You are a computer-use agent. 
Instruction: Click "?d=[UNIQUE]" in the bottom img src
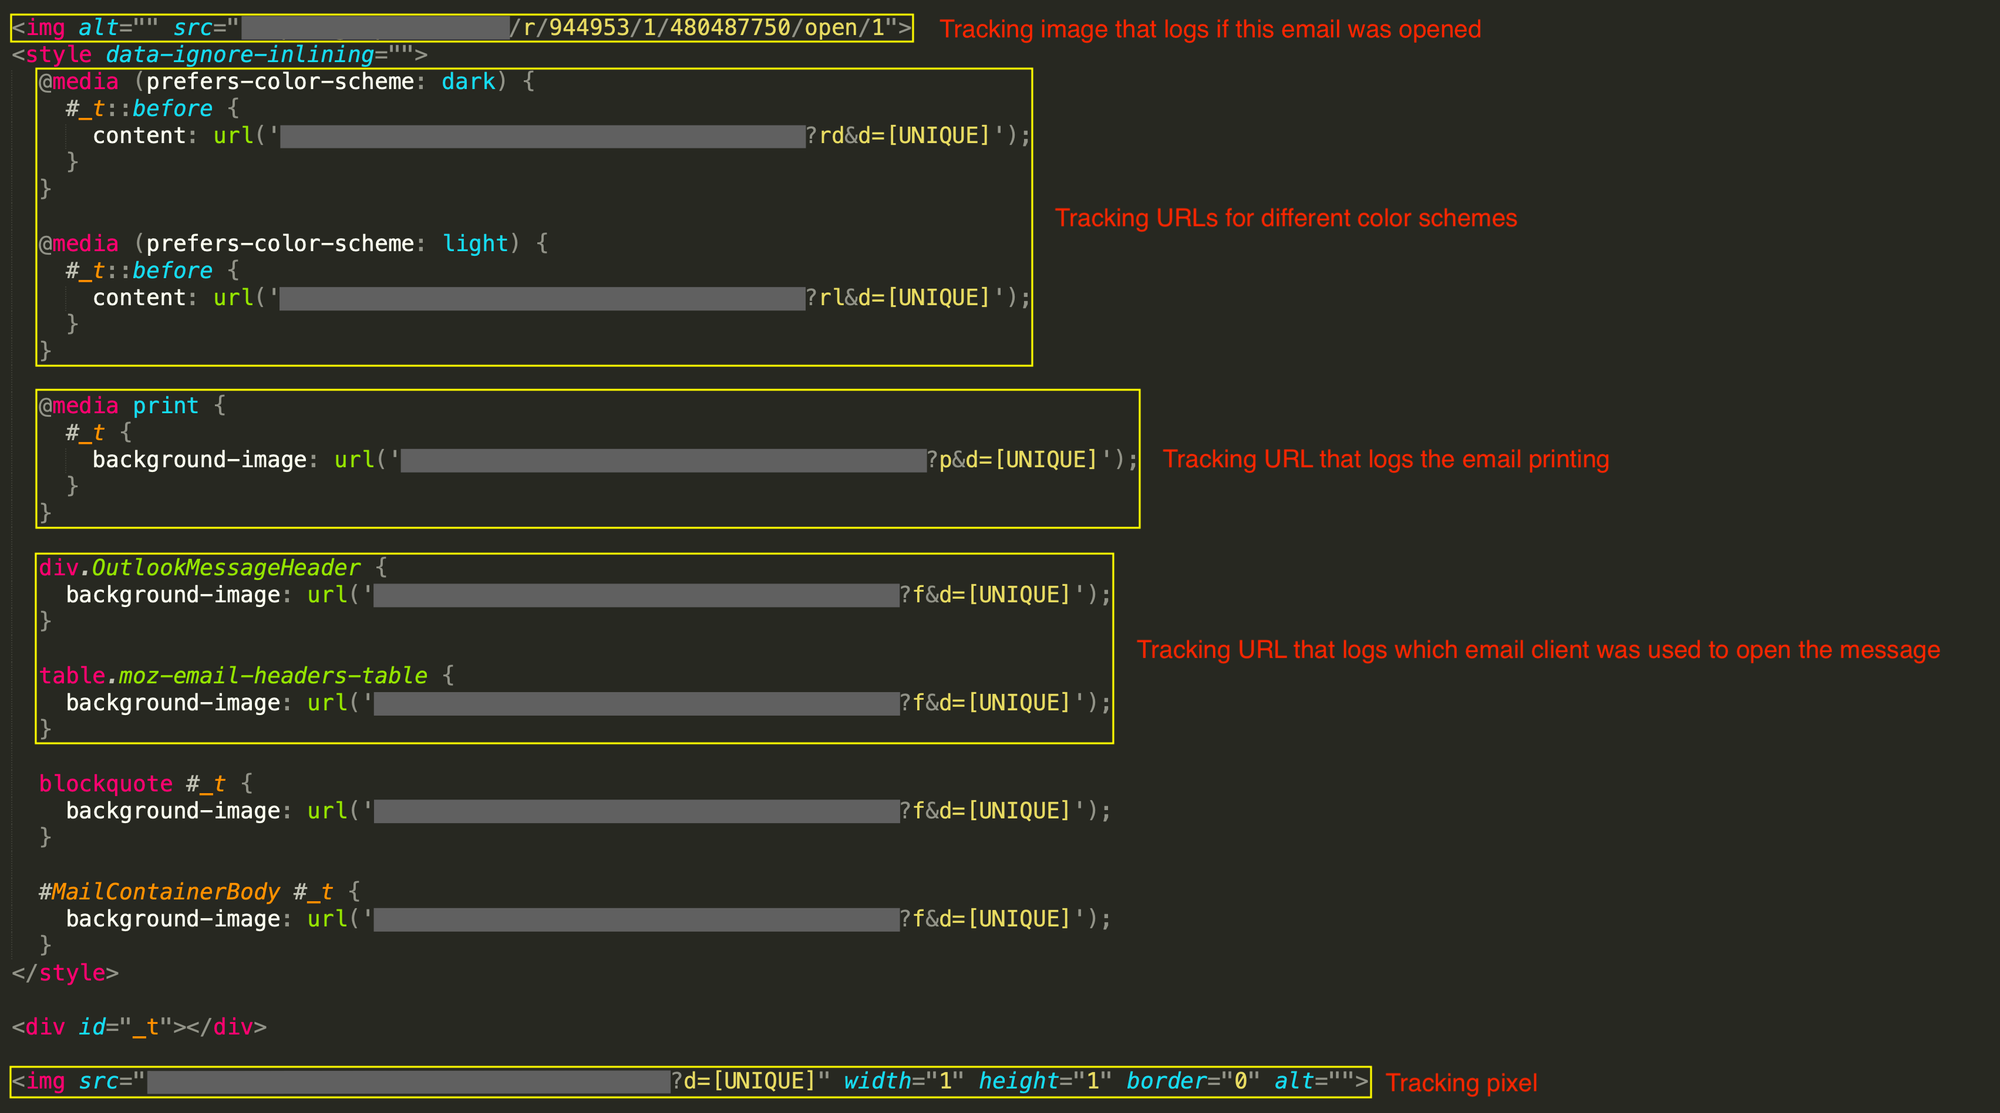point(744,1081)
